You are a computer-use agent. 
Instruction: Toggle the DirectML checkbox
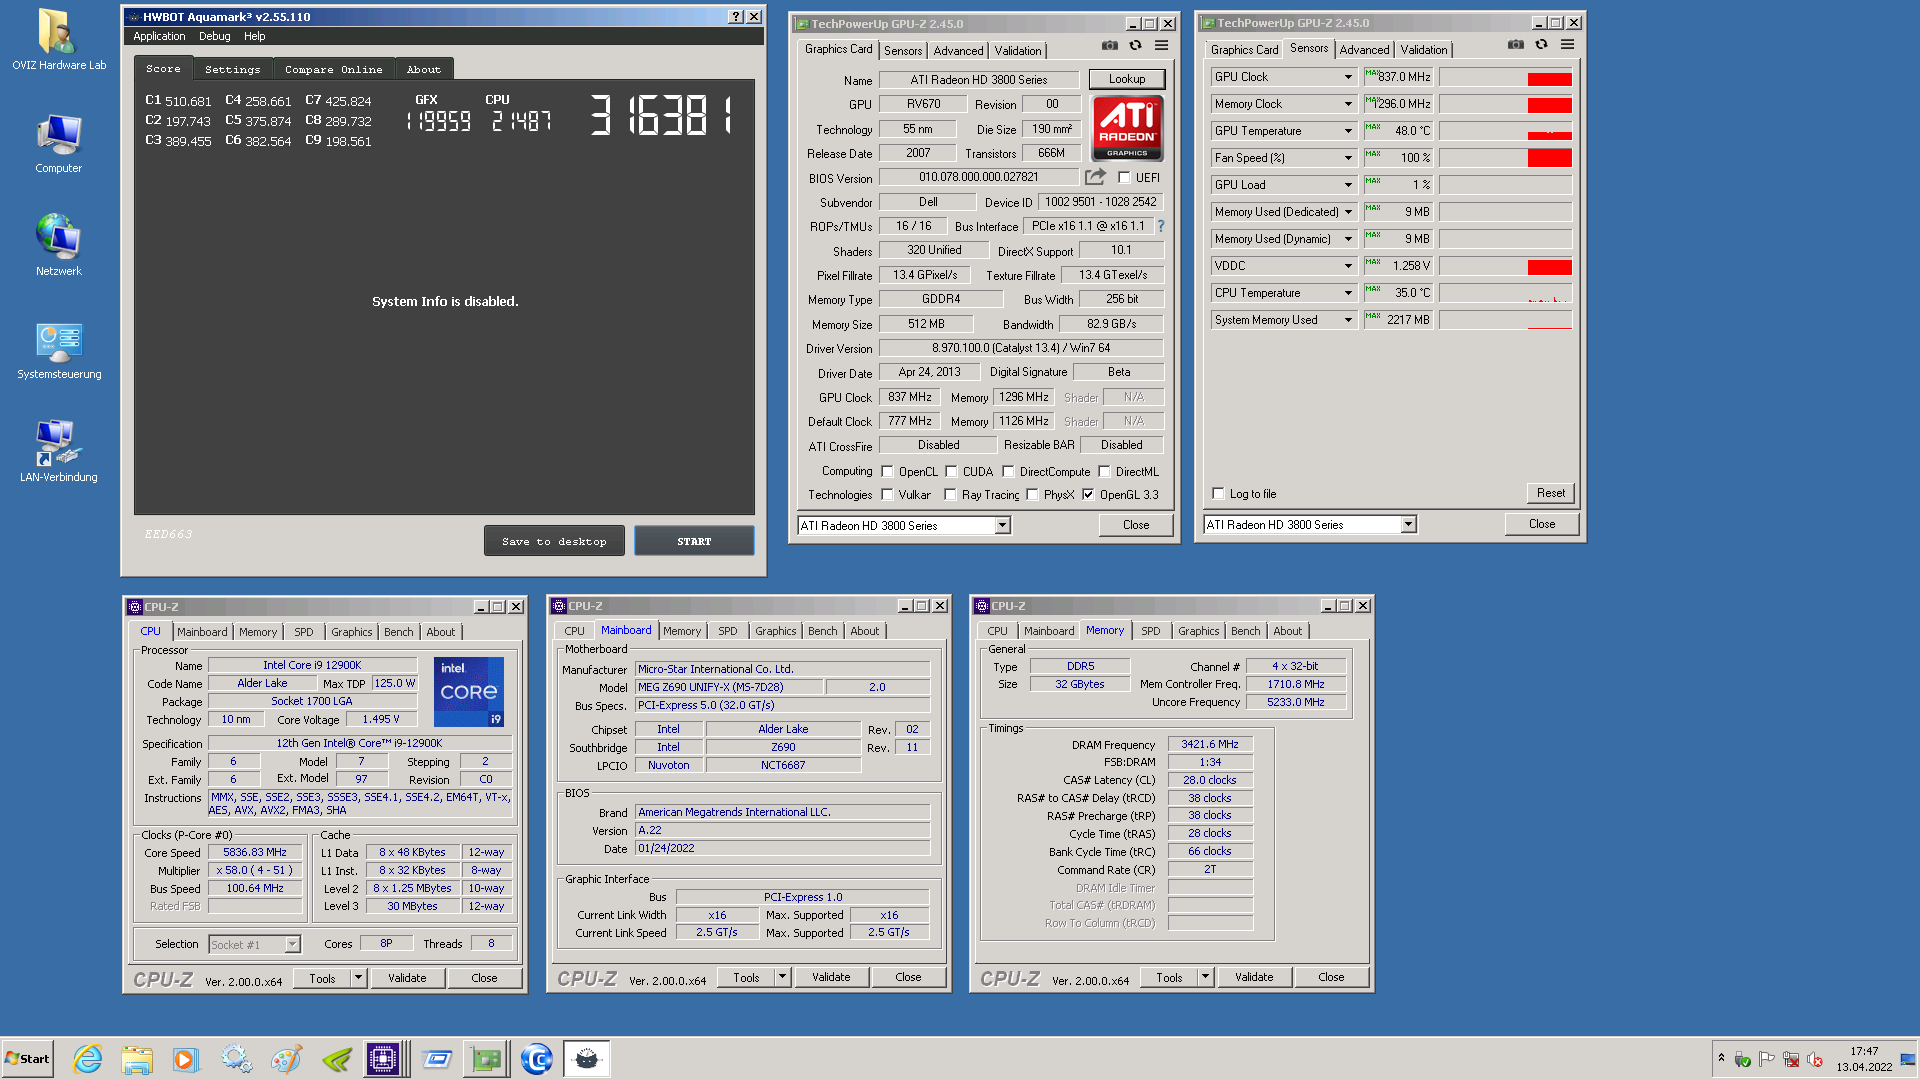tap(1104, 472)
